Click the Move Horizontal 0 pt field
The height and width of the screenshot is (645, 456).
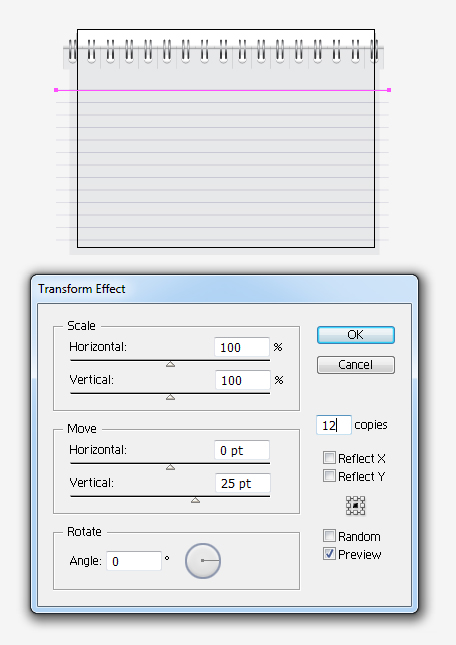pyautogui.click(x=242, y=450)
